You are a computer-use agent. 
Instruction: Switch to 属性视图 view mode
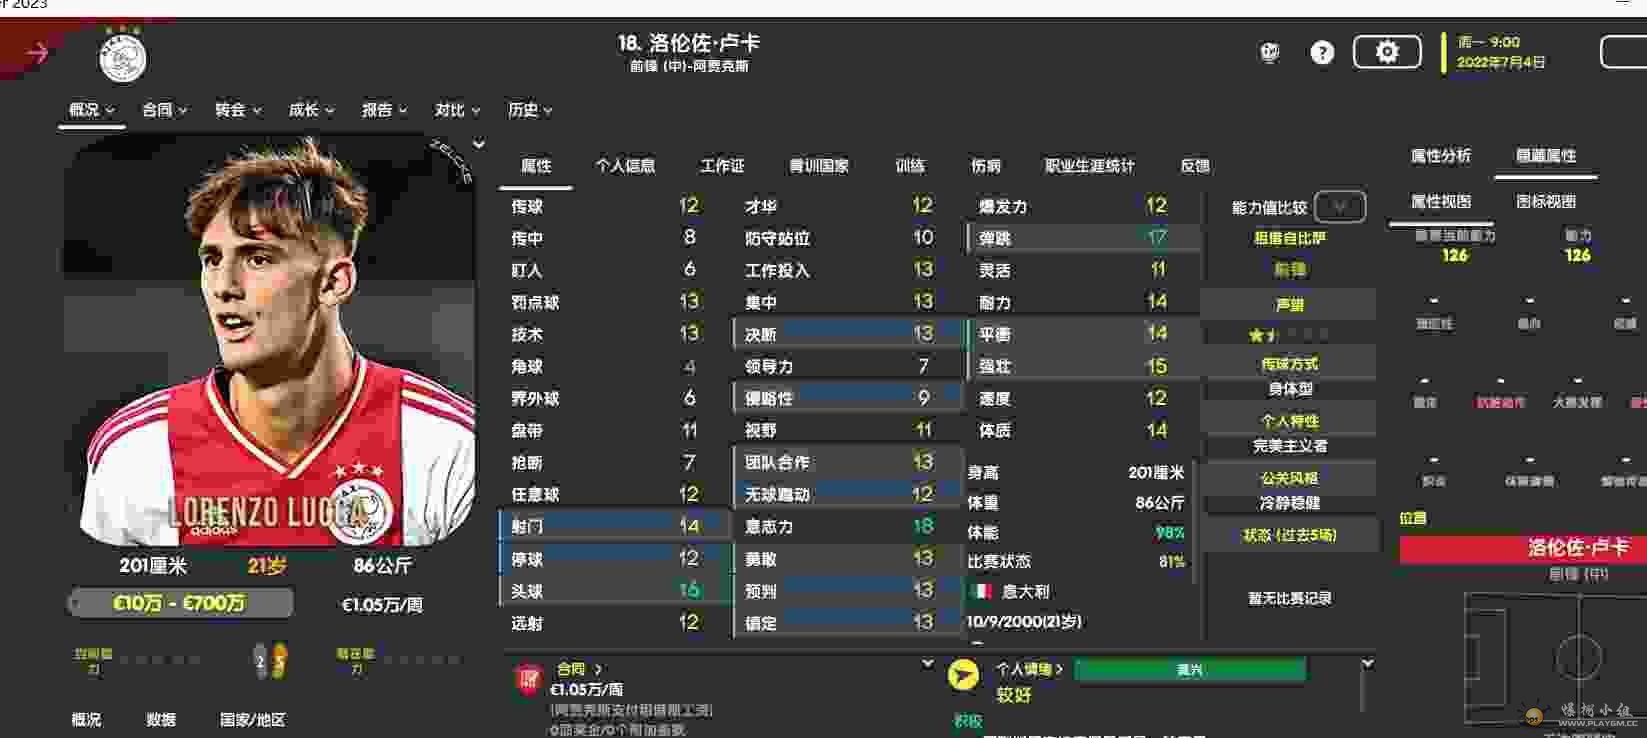(1440, 202)
